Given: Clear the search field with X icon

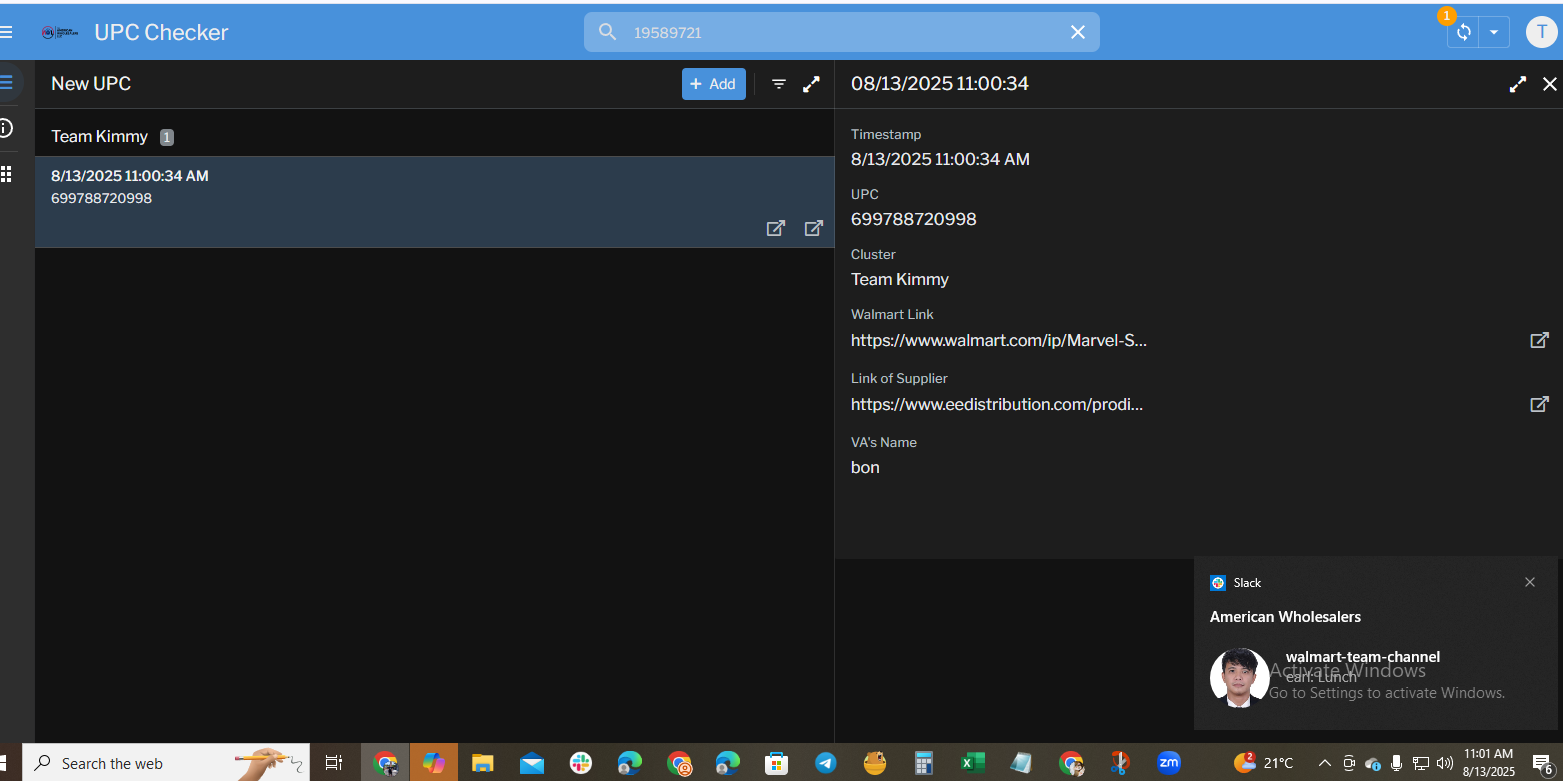Looking at the screenshot, I should (1078, 32).
